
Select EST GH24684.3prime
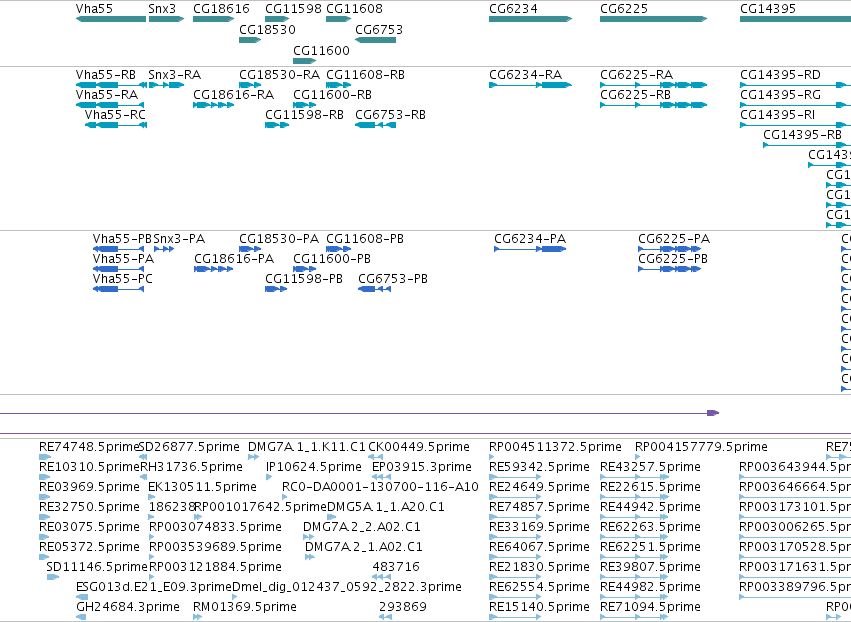[128, 607]
